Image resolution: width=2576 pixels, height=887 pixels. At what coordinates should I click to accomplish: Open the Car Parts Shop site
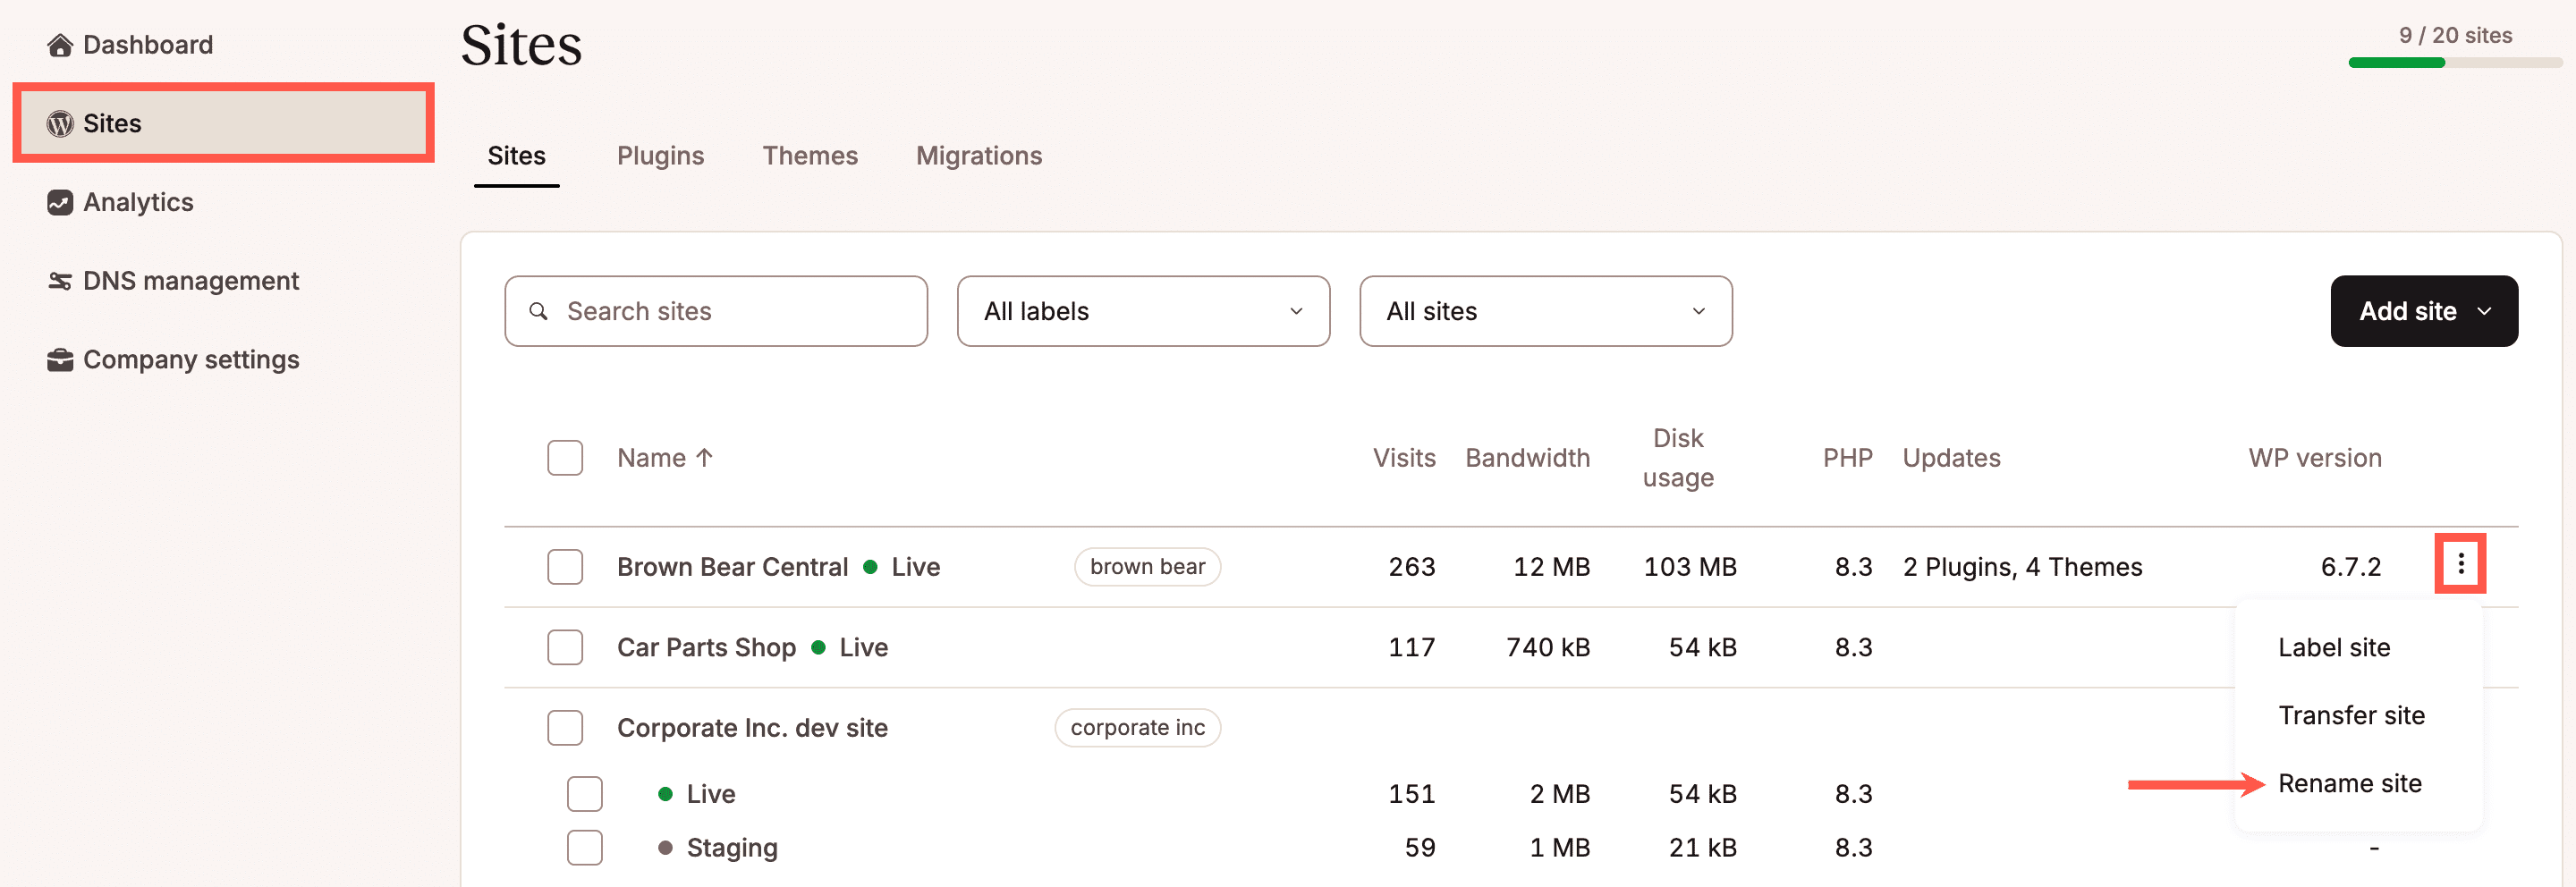[x=706, y=647]
